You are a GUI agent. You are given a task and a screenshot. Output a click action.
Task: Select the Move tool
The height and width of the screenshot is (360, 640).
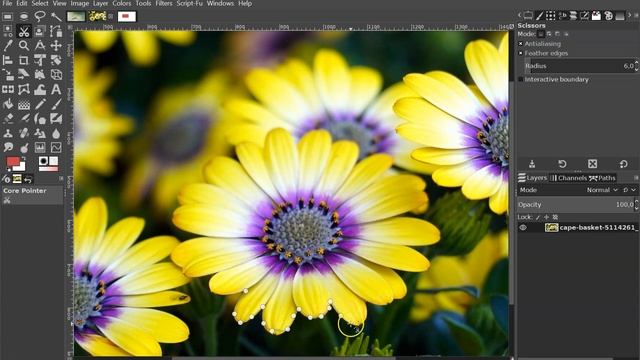click(x=56, y=46)
